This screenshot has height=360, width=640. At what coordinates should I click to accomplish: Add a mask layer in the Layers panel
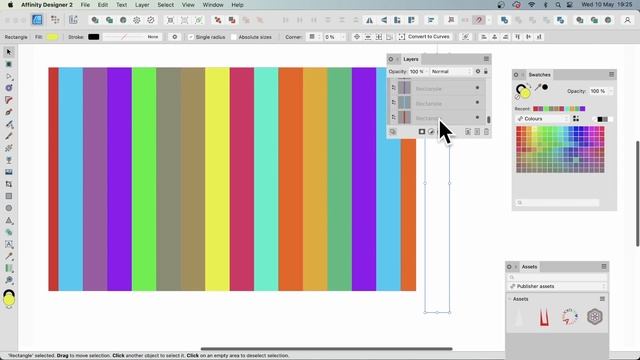(422, 131)
